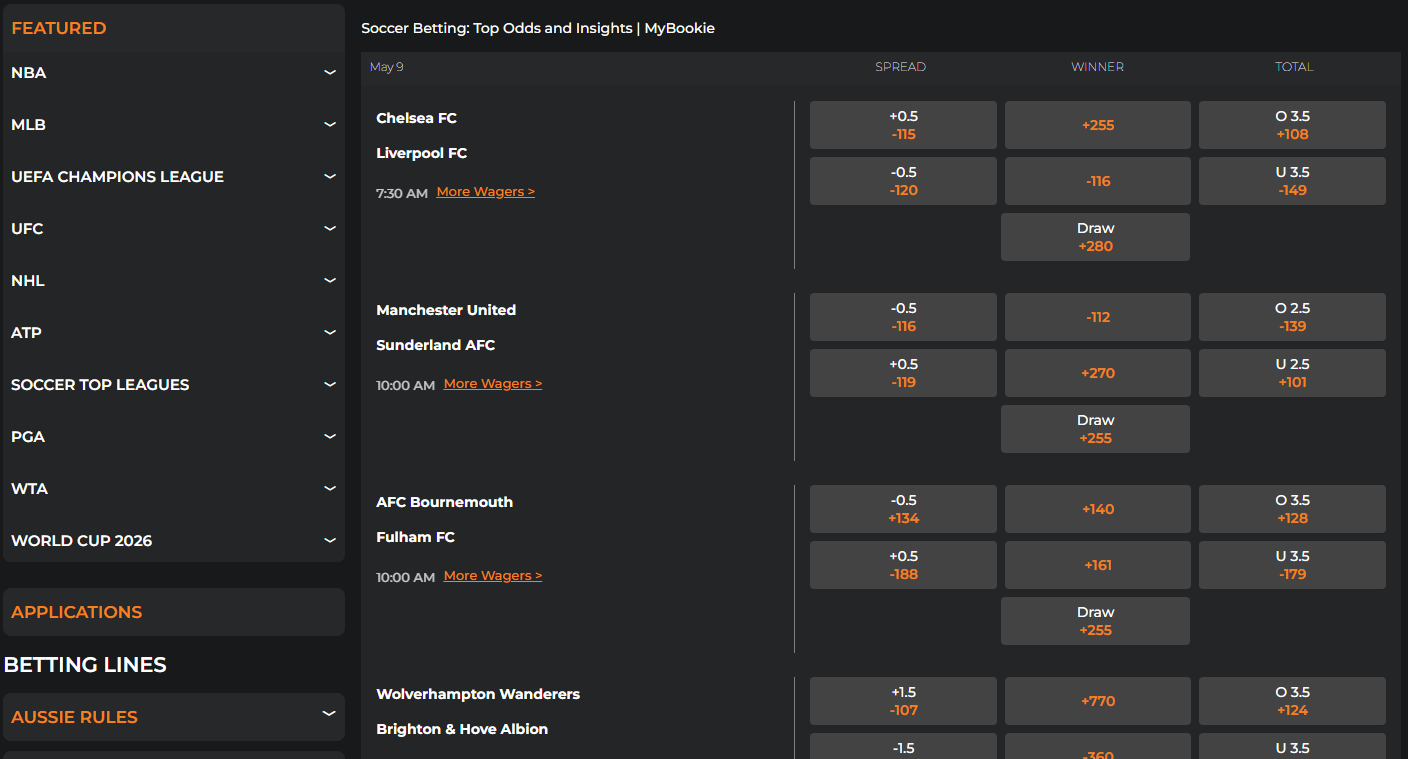
Task: Expand the Soccer Top Leagues chevron
Action: click(329, 385)
